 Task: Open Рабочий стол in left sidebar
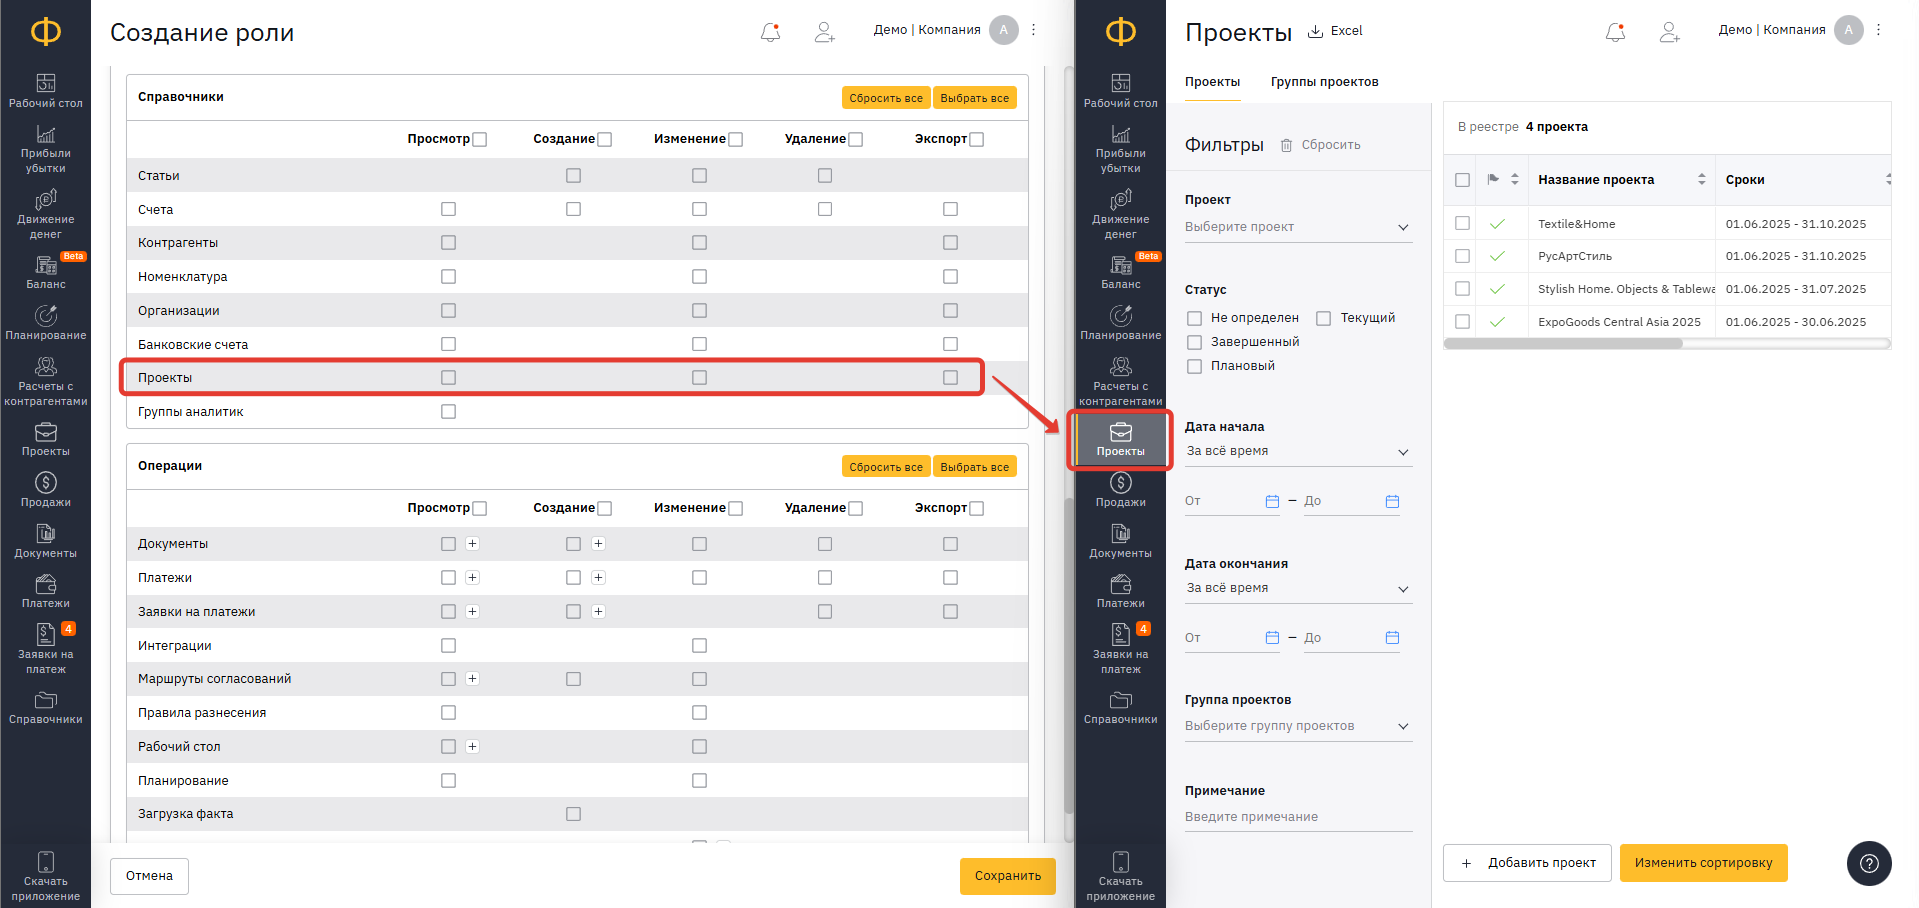pos(45,90)
